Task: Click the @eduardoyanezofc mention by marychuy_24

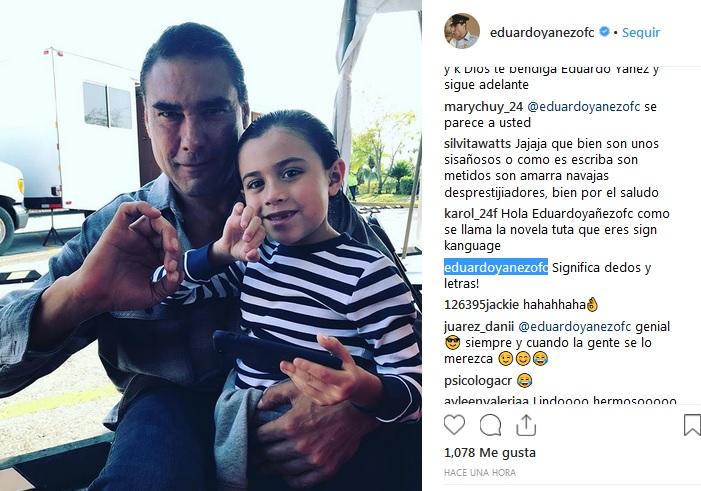Action: pos(584,107)
